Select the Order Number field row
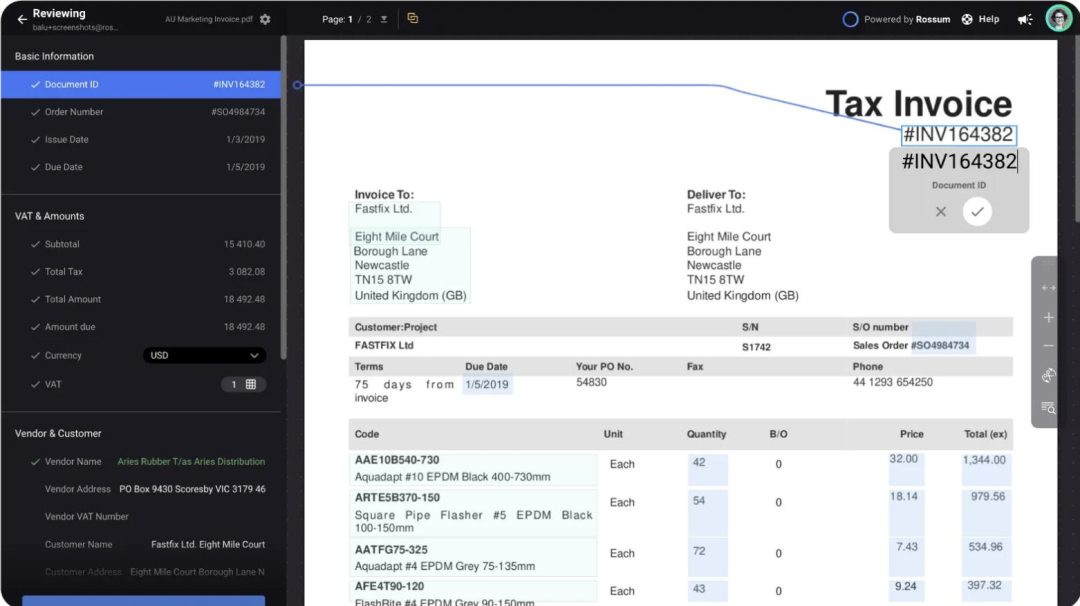Image resolution: width=1080 pixels, height=606 pixels. tap(141, 112)
